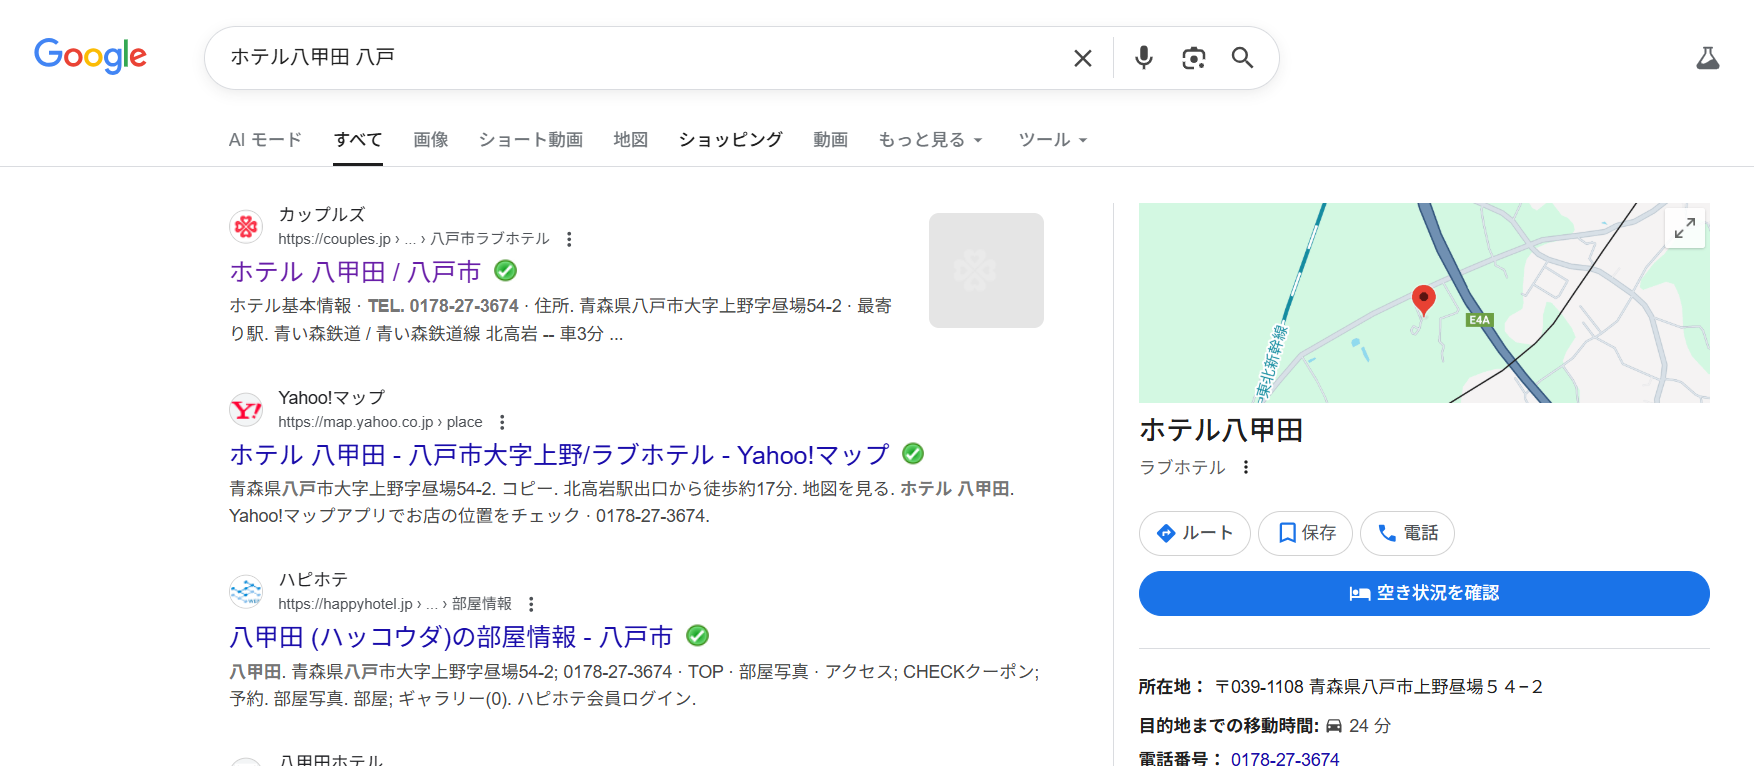Image resolution: width=1754 pixels, height=766 pixels.
Task: Expand the map to full view
Action: pos(1684,229)
